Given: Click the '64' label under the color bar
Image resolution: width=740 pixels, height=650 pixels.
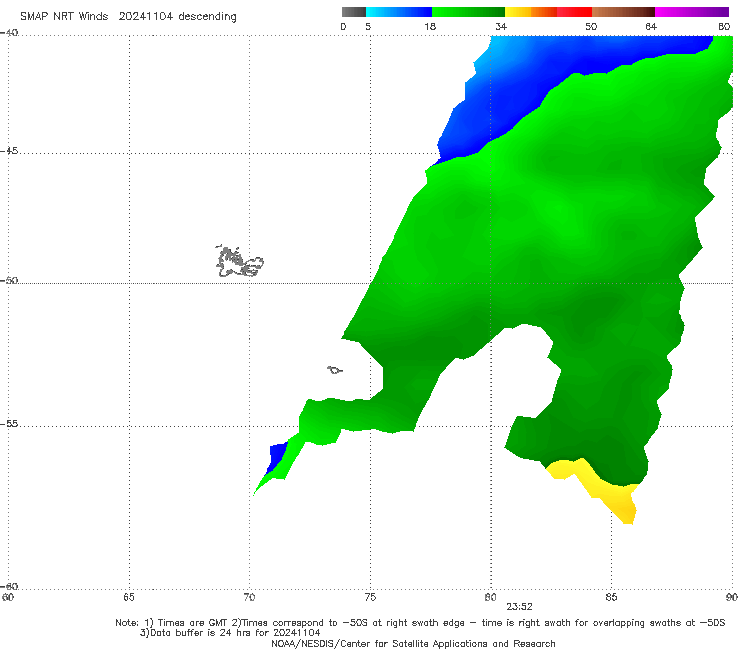Looking at the screenshot, I should [x=651, y=26].
